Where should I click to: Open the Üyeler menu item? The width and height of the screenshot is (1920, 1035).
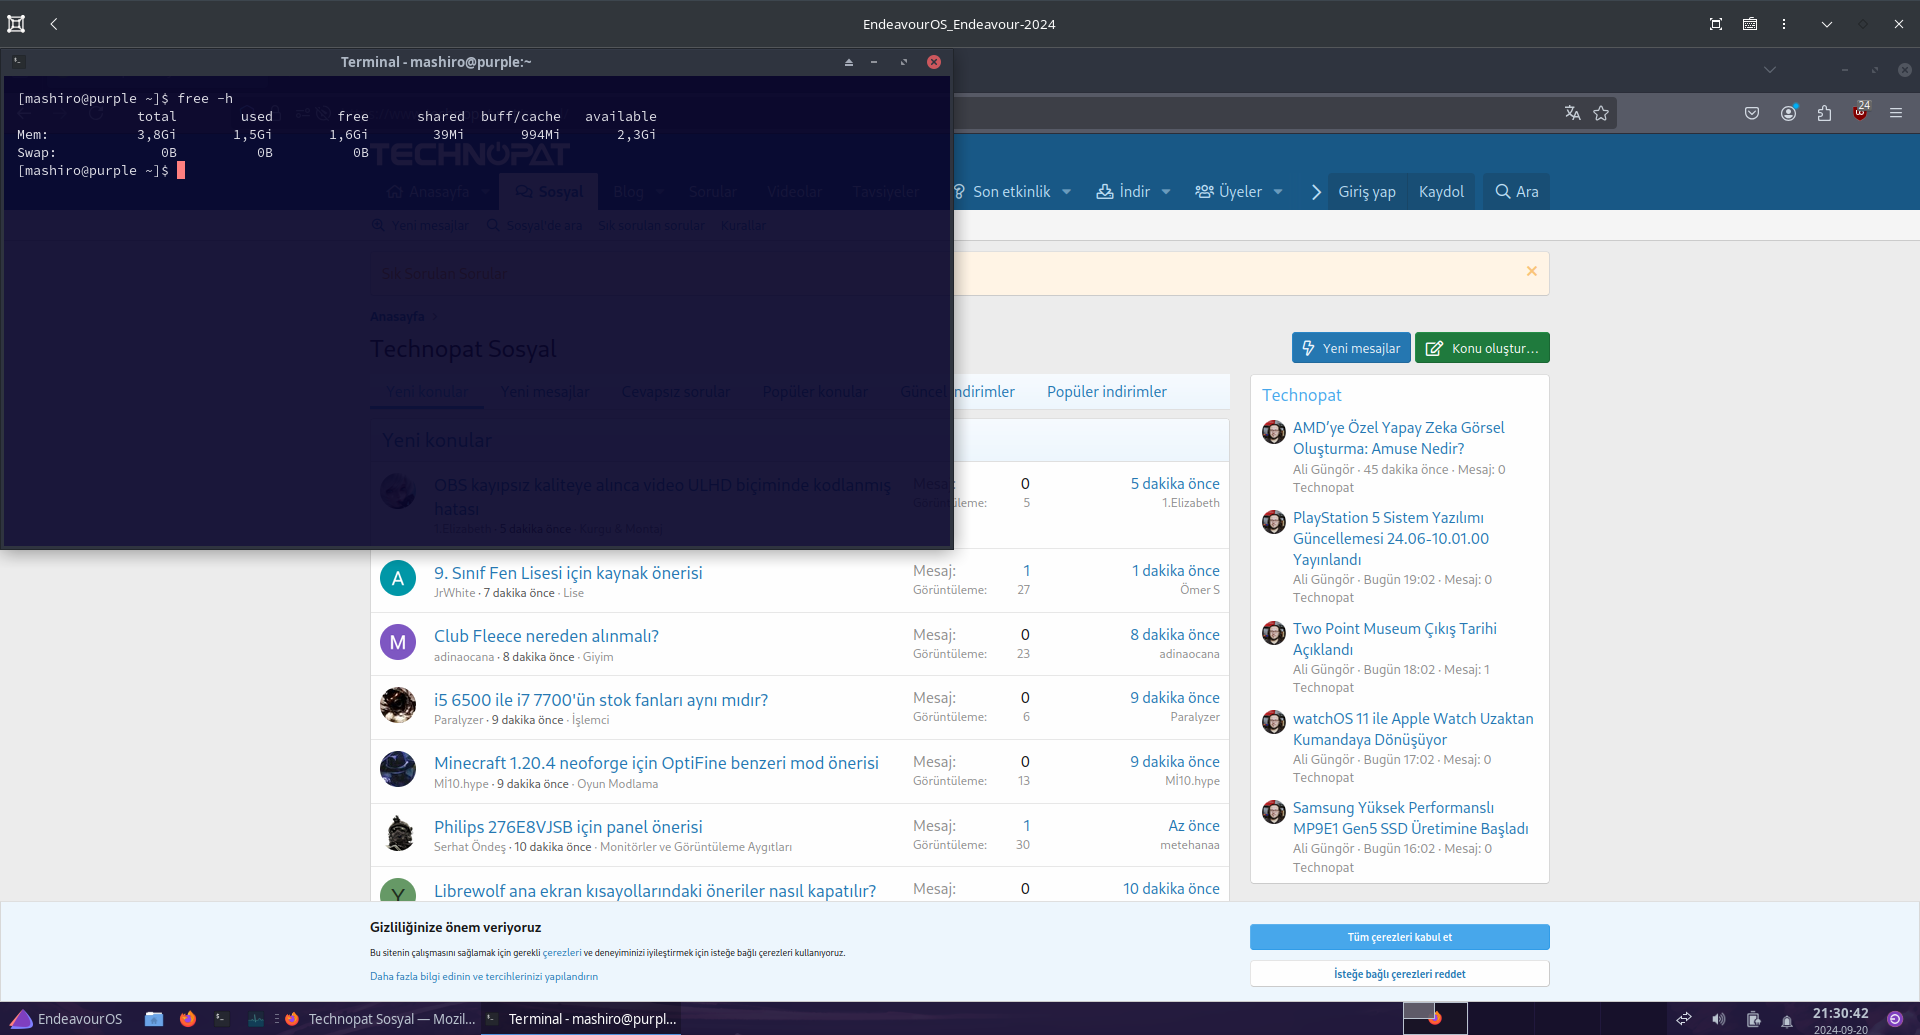(1228, 192)
